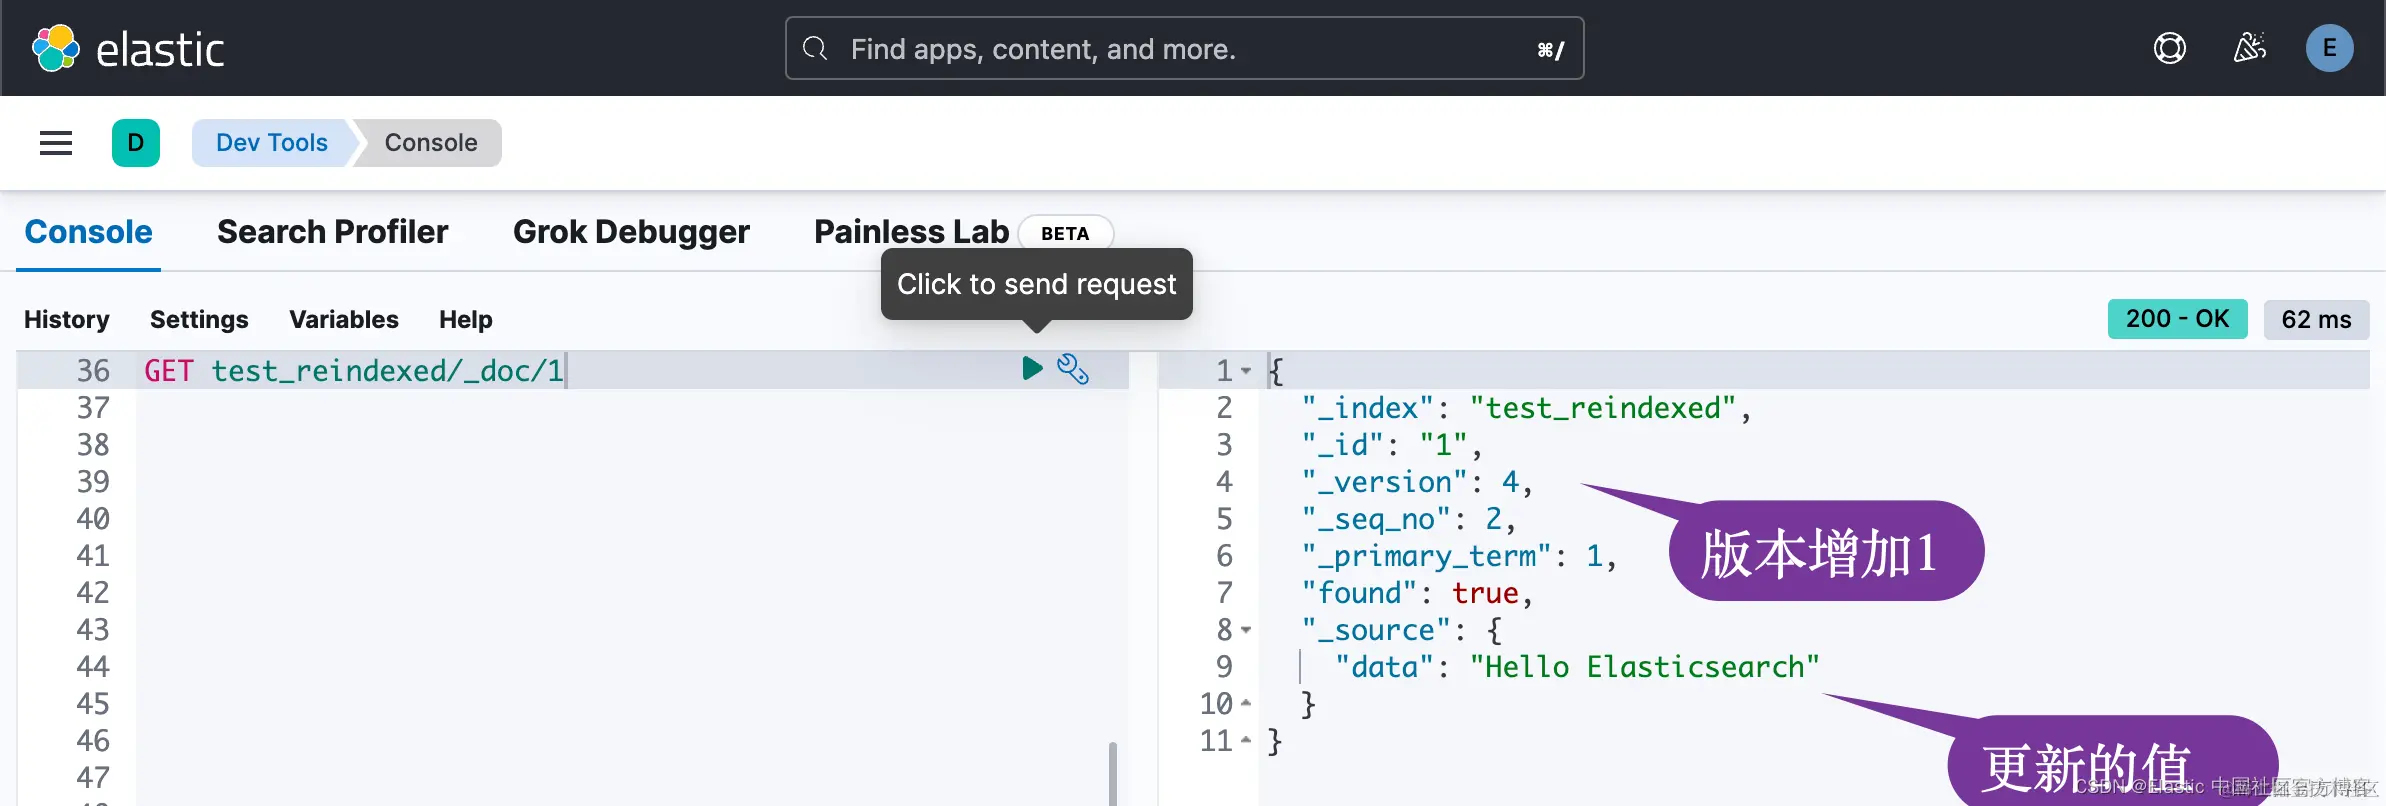The height and width of the screenshot is (806, 2386).
Task: Open the newsfeed celebration icon
Action: point(2249,48)
